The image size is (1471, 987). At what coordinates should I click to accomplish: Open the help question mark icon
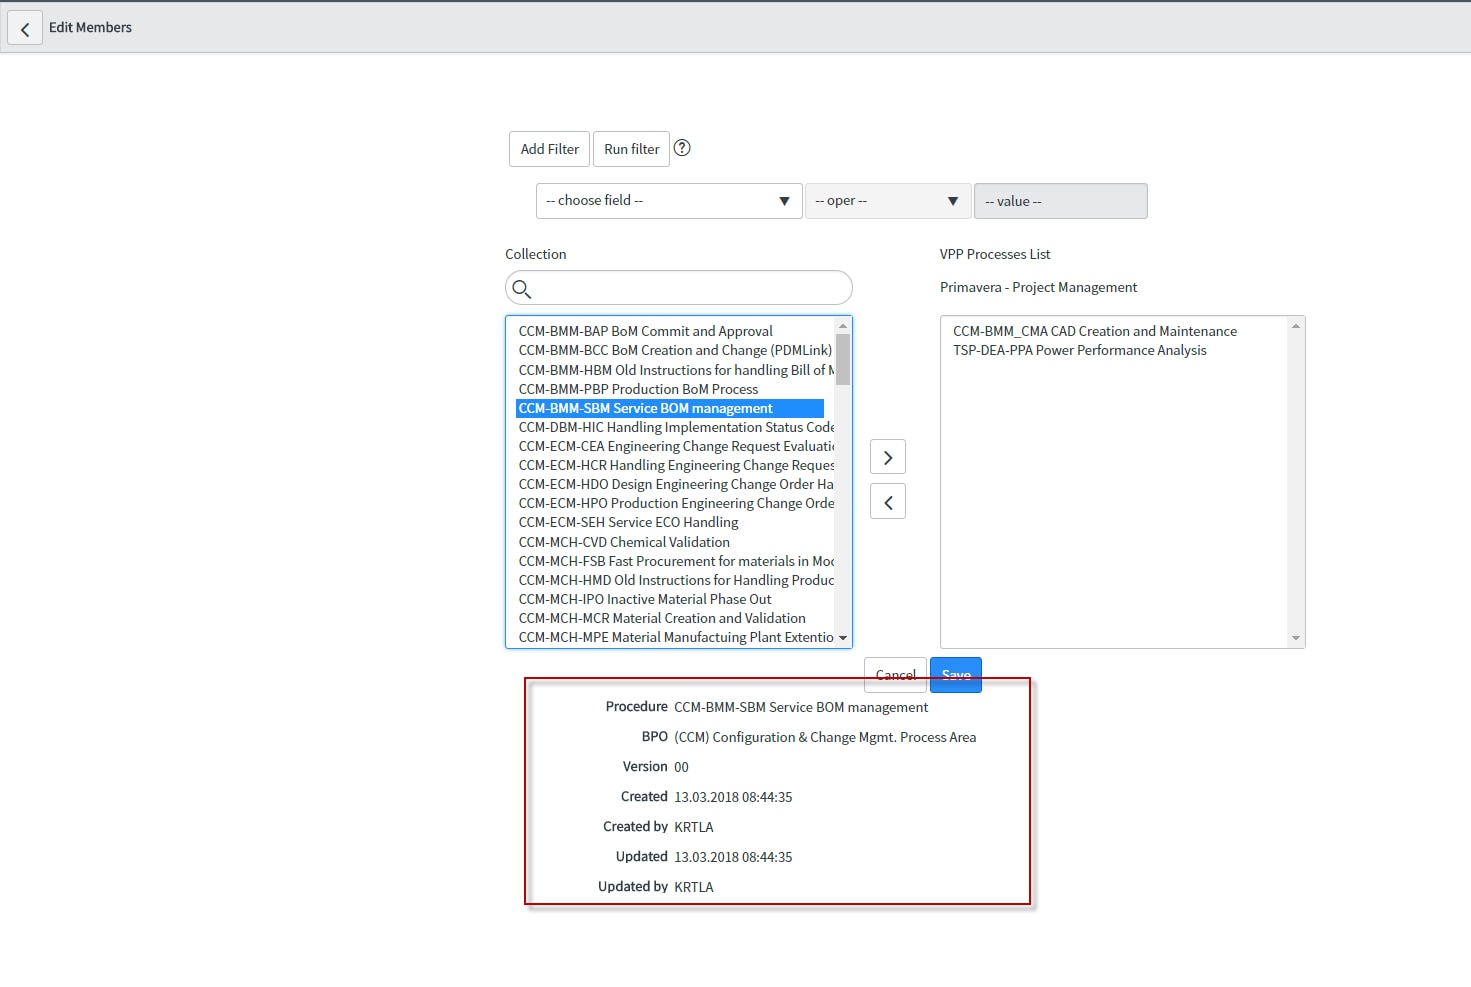pyautogui.click(x=682, y=147)
